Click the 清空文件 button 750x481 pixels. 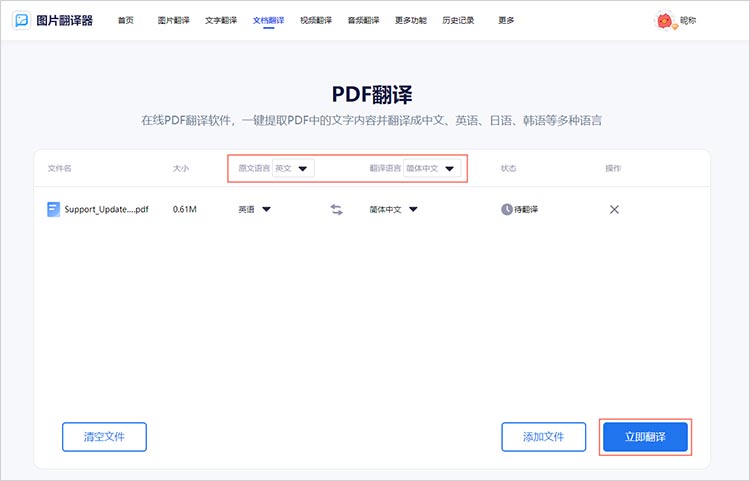tap(104, 437)
